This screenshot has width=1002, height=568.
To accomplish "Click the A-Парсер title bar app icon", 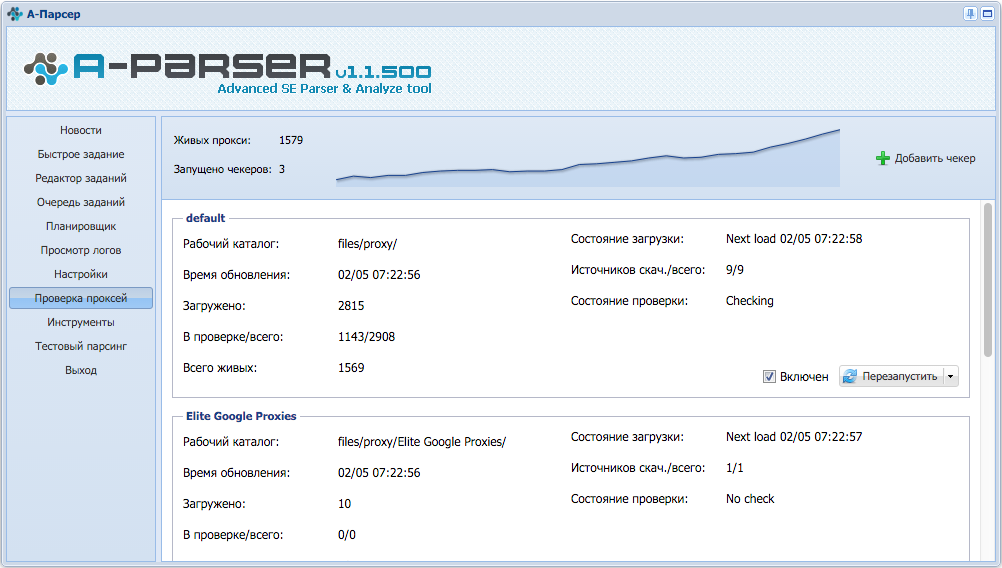I will 15,13.
